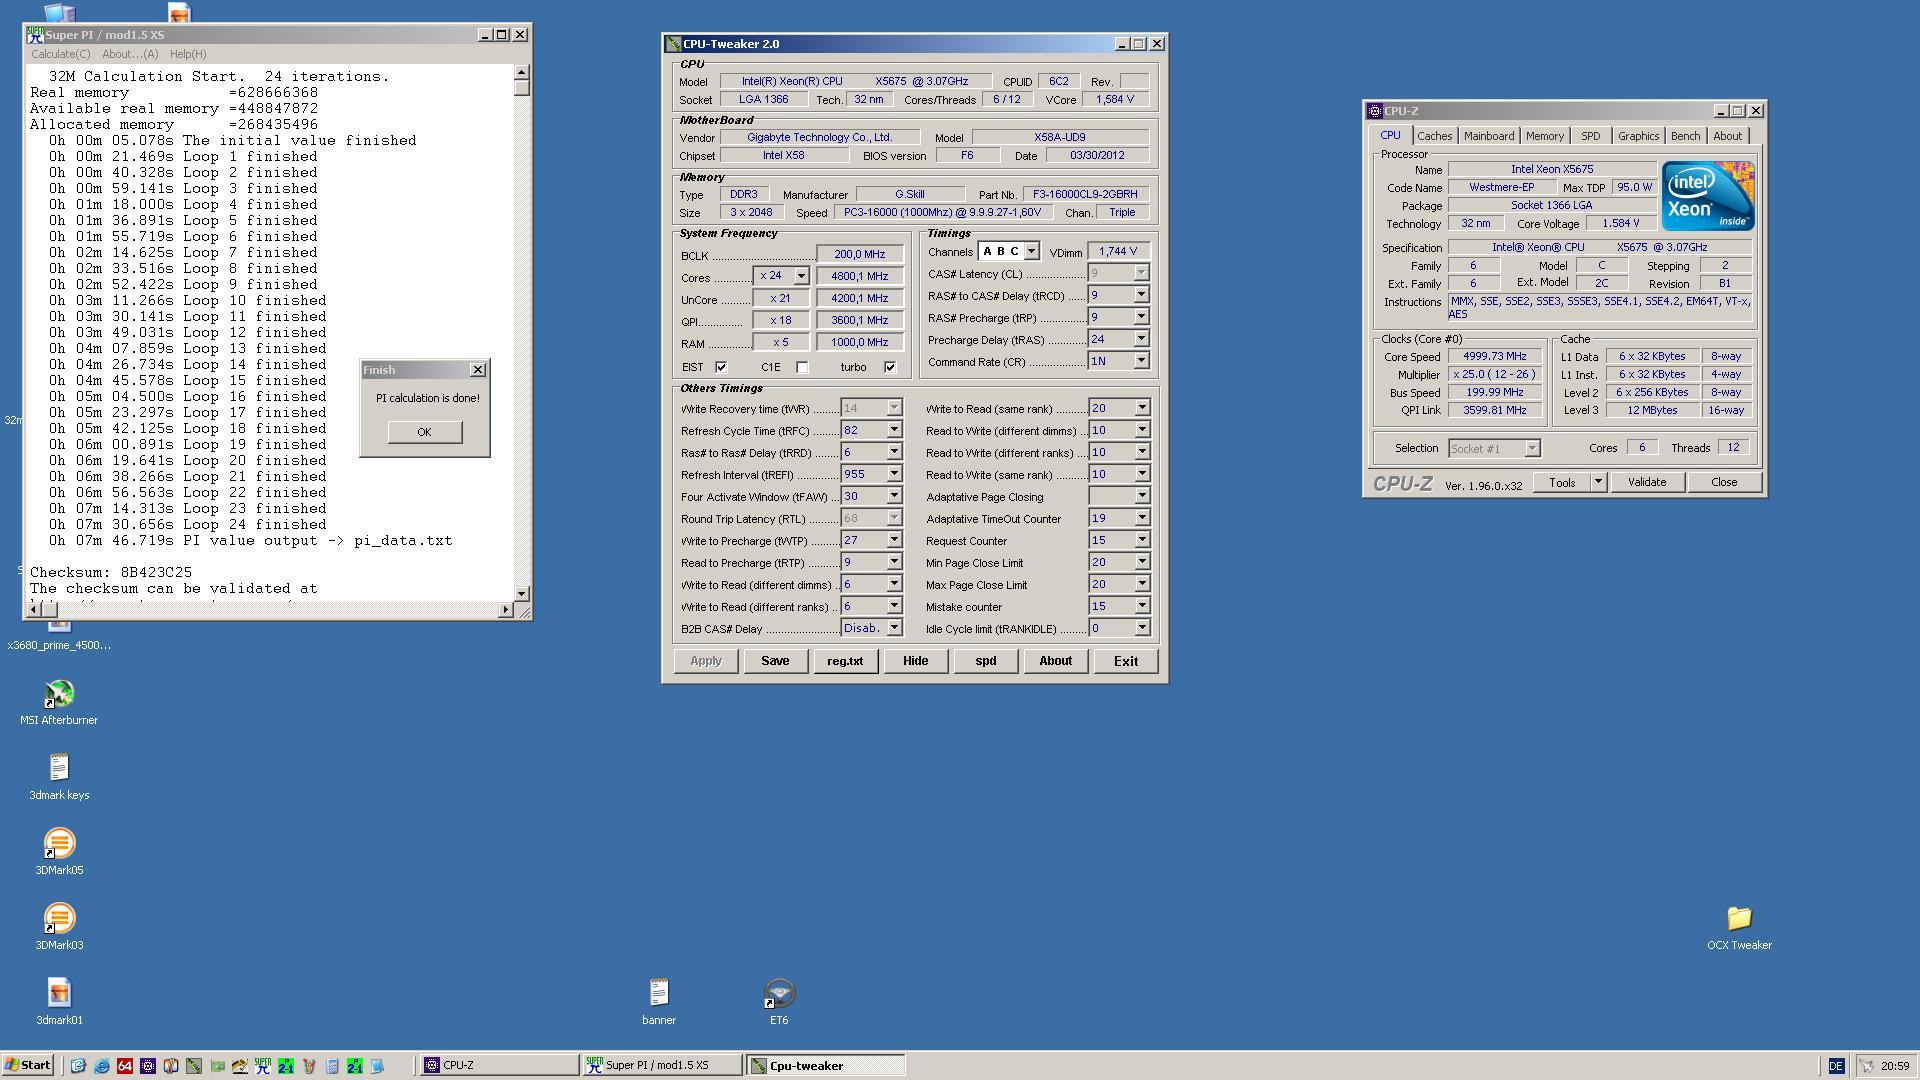Open the Idle Cycle limit (tRANKIDLE) dropdown

1141,629
